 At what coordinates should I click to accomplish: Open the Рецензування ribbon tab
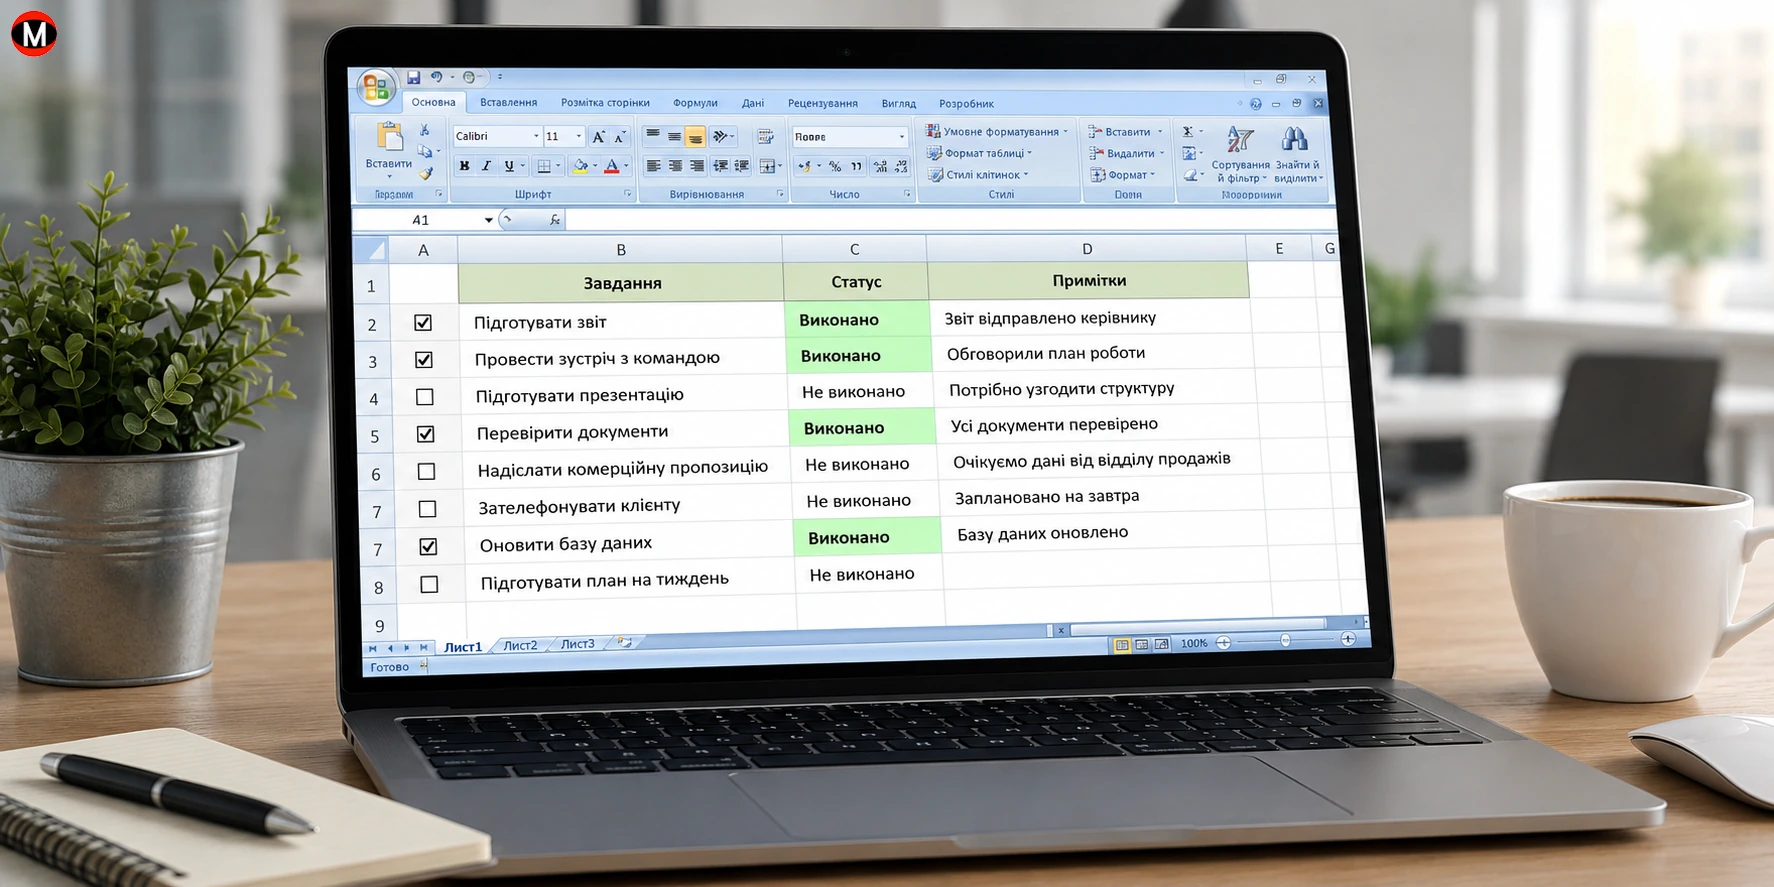coord(822,103)
